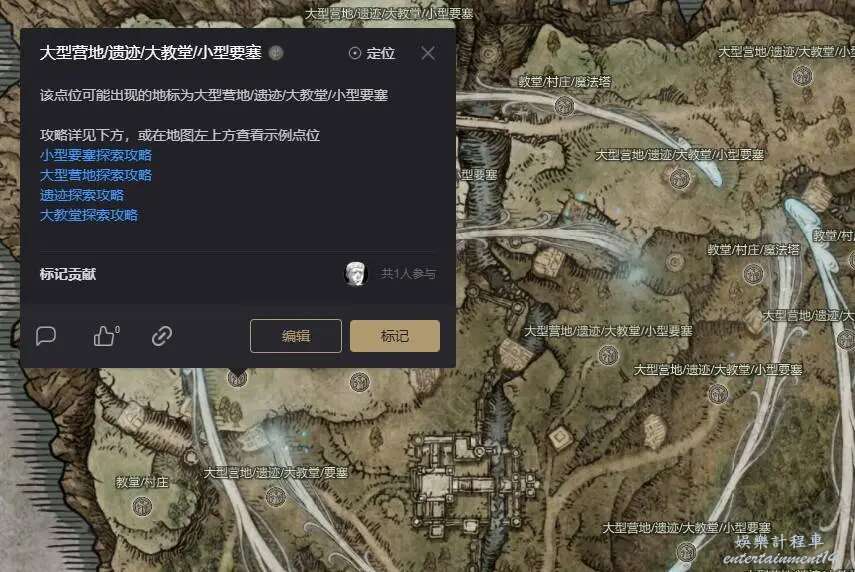This screenshot has width=855, height=572.
Task: Select map marker below 教堂/村庄 label bottom-left
Action: pos(142,505)
